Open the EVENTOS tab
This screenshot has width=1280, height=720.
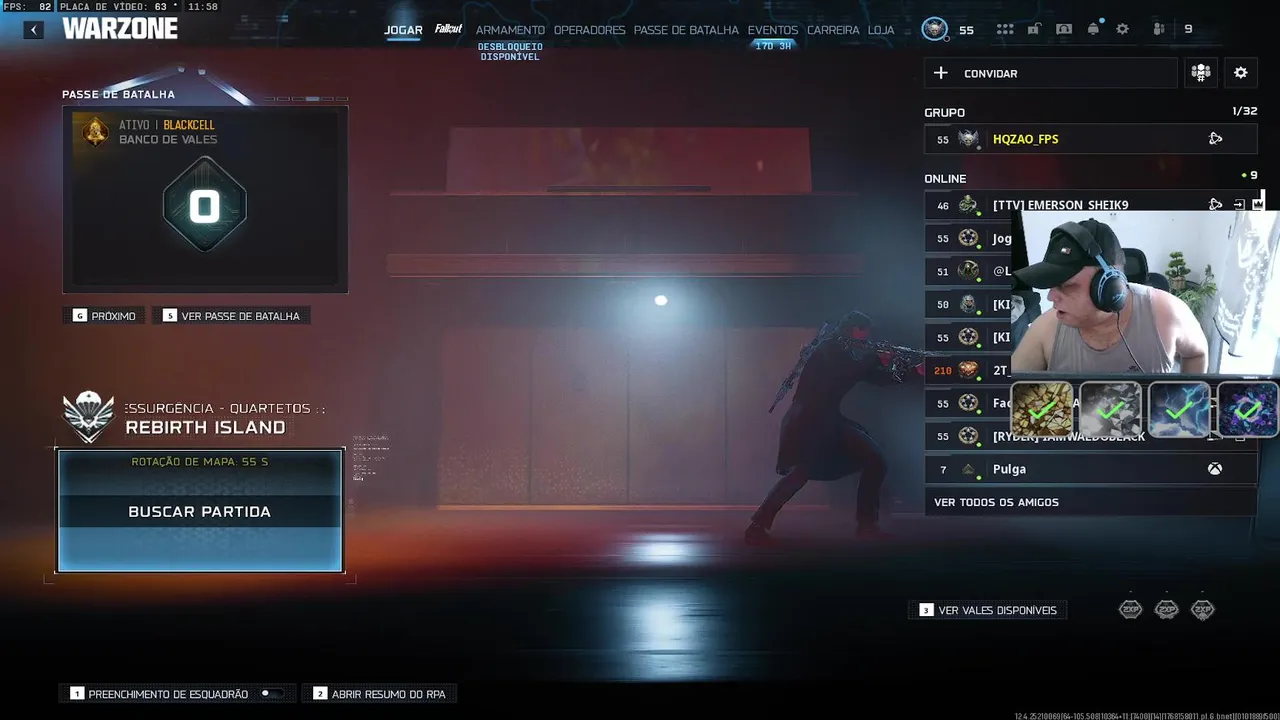click(773, 30)
